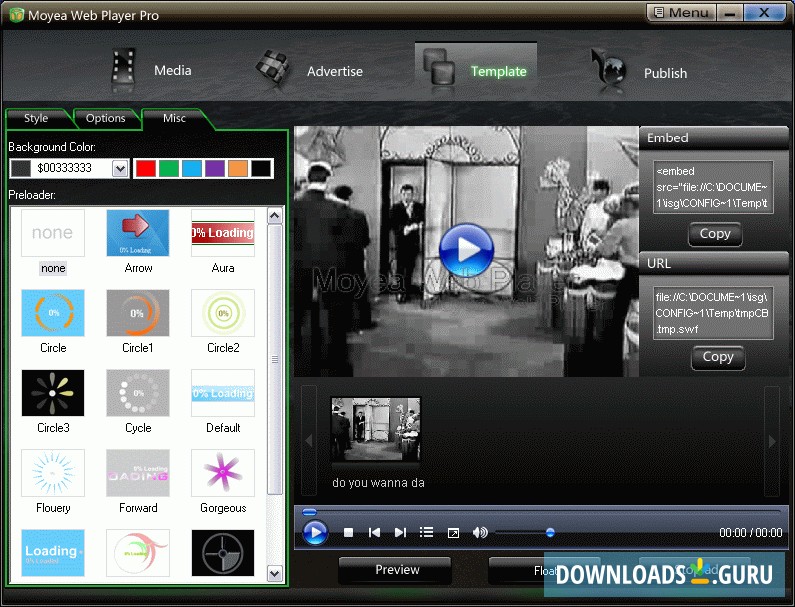The height and width of the screenshot is (607, 795).
Task: Choose the Default loading bar preloader
Action: tap(223, 393)
